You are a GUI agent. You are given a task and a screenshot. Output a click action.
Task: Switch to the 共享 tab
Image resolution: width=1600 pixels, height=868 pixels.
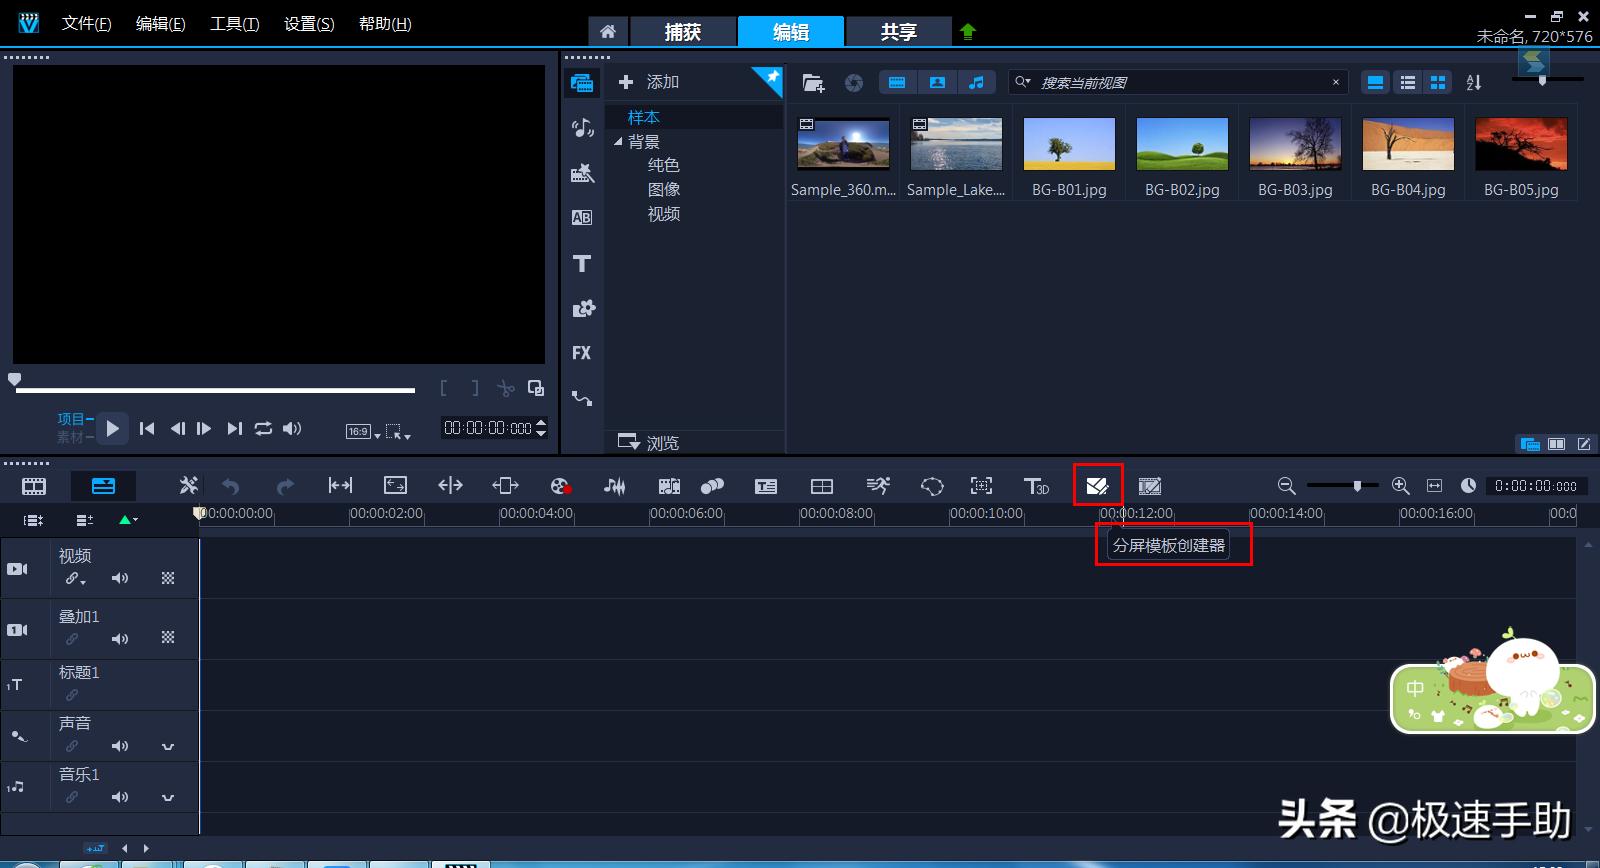pos(898,32)
